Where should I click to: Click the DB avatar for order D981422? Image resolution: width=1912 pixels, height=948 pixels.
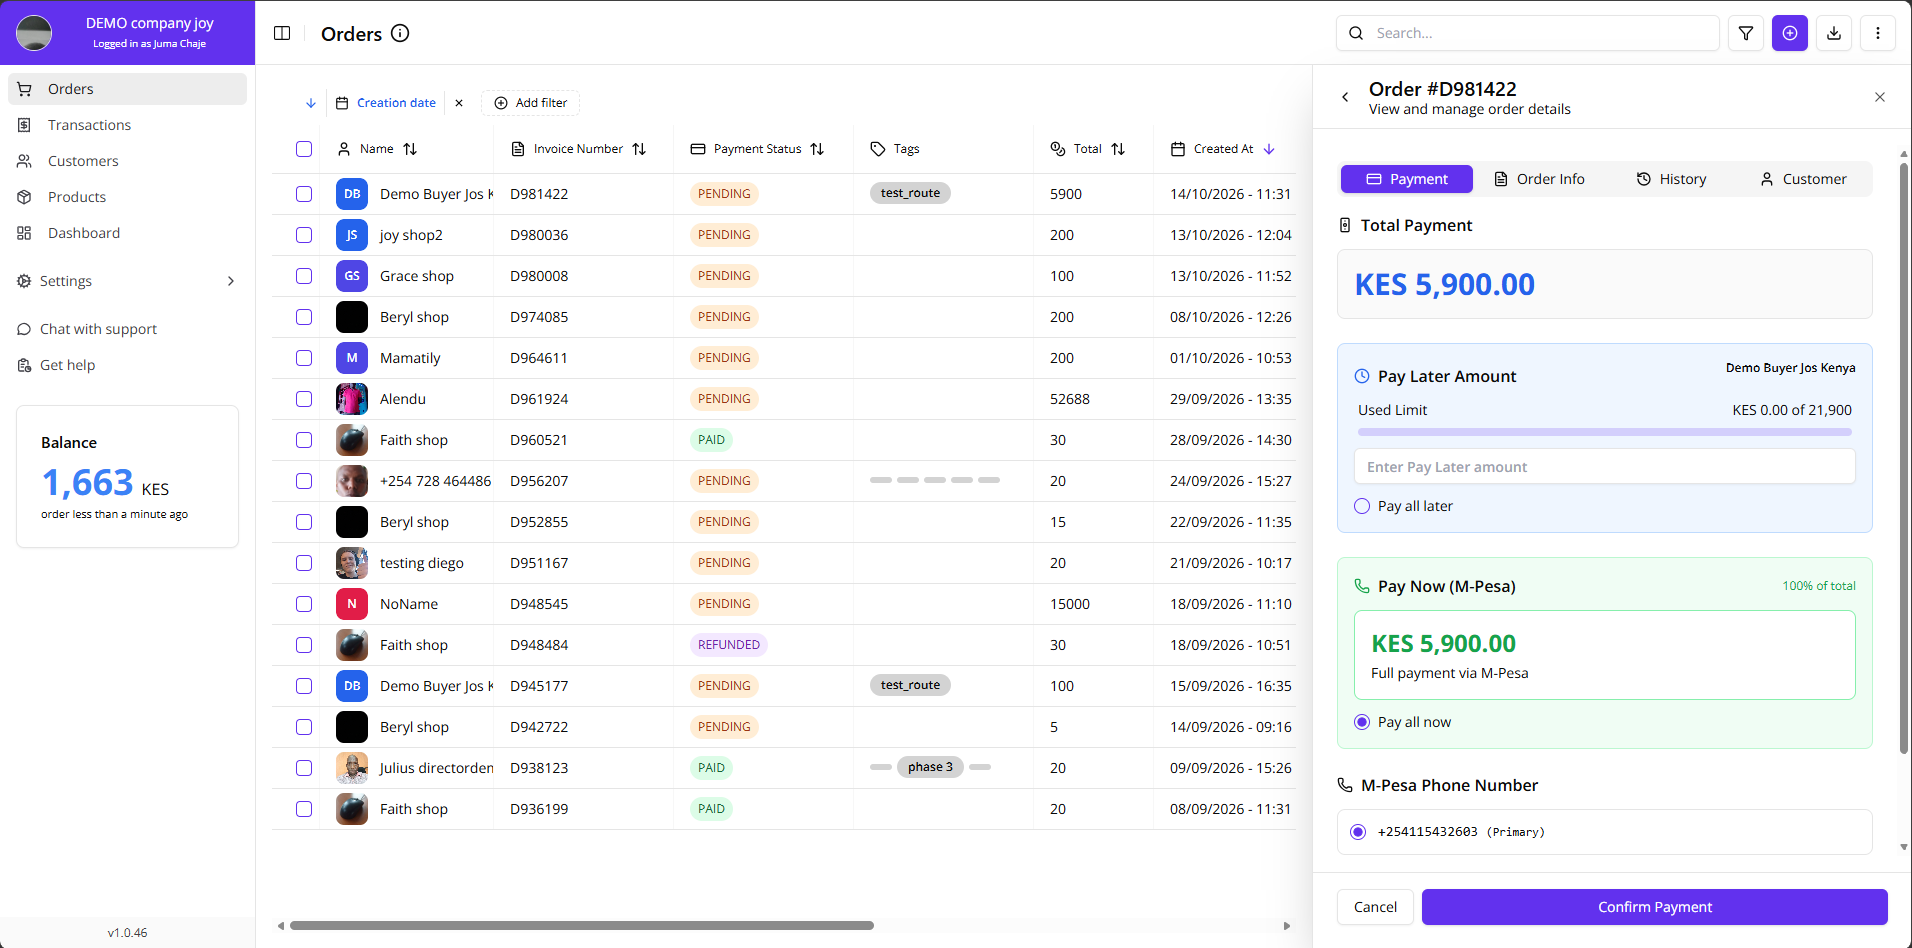[352, 194]
